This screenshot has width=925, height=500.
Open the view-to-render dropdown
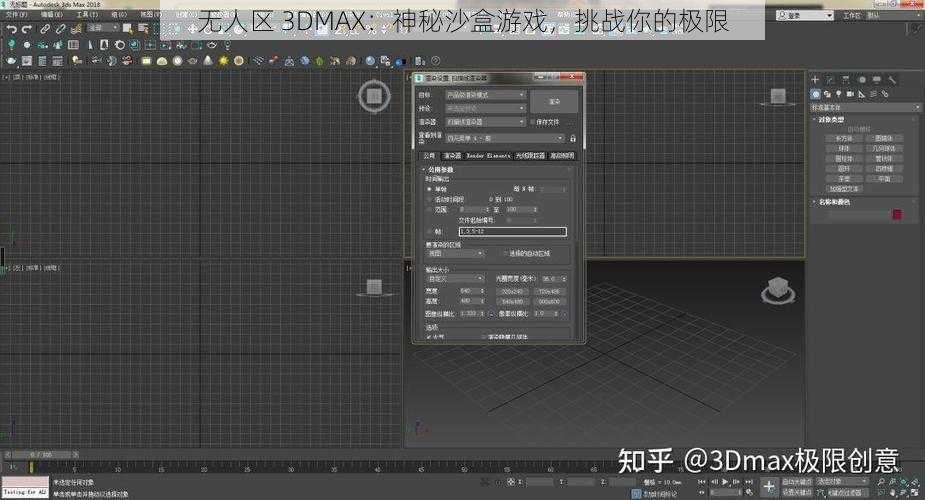505,139
